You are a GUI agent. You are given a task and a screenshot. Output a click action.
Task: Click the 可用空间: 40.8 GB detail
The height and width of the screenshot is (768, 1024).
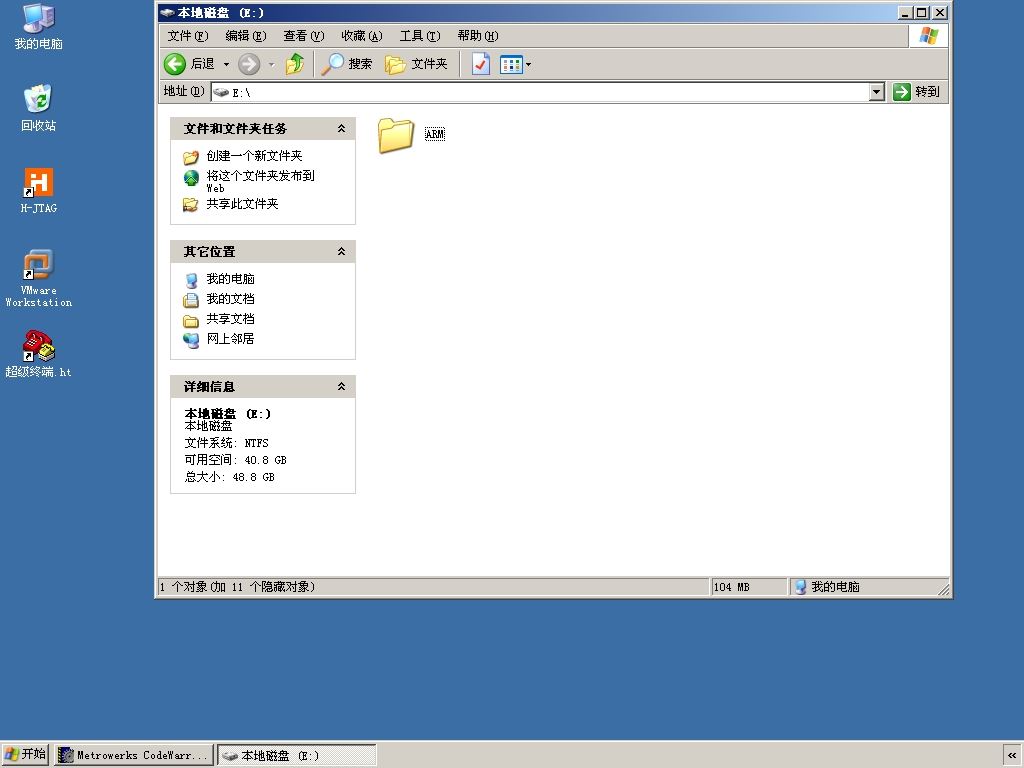click(235, 460)
